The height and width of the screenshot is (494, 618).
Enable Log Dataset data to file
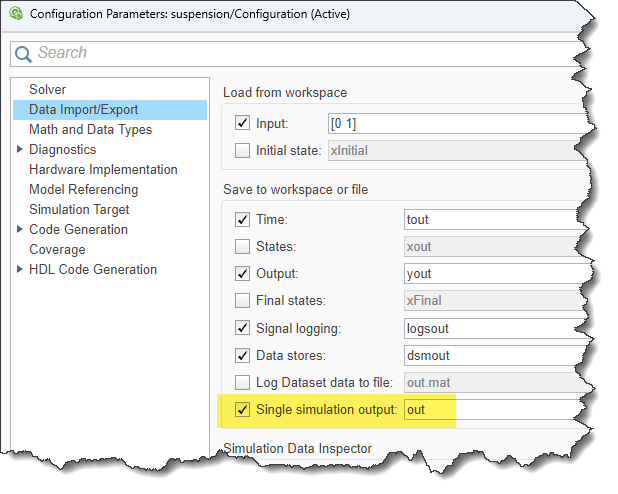(x=242, y=381)
